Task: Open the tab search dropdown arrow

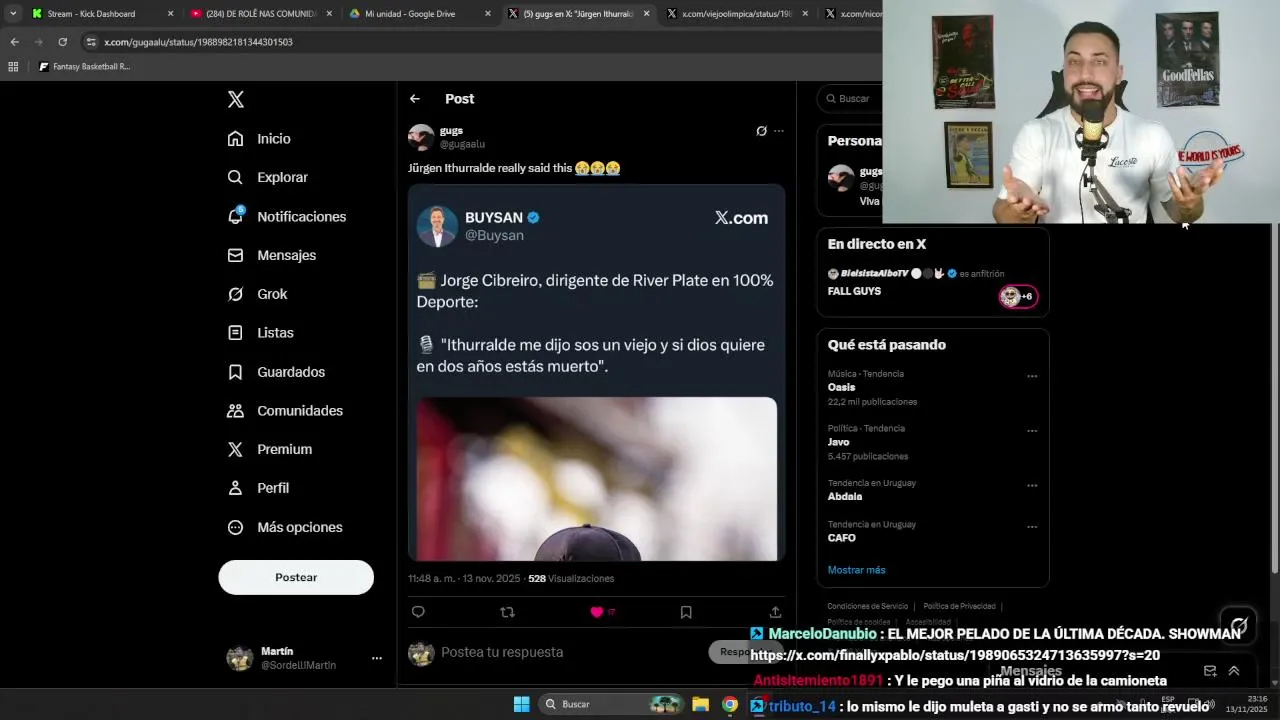Action: click(12, 14)
